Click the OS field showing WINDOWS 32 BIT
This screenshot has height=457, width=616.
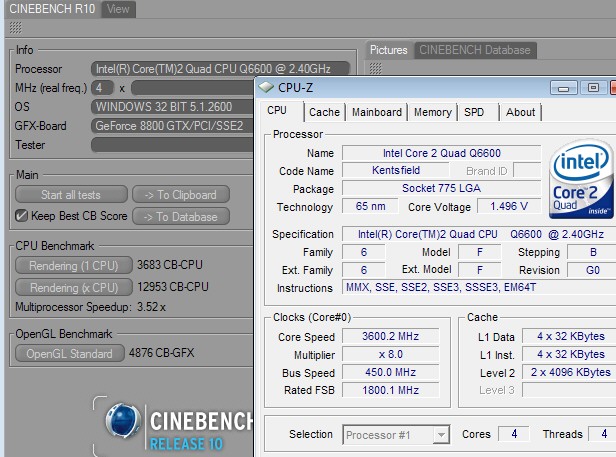point(172,106)
